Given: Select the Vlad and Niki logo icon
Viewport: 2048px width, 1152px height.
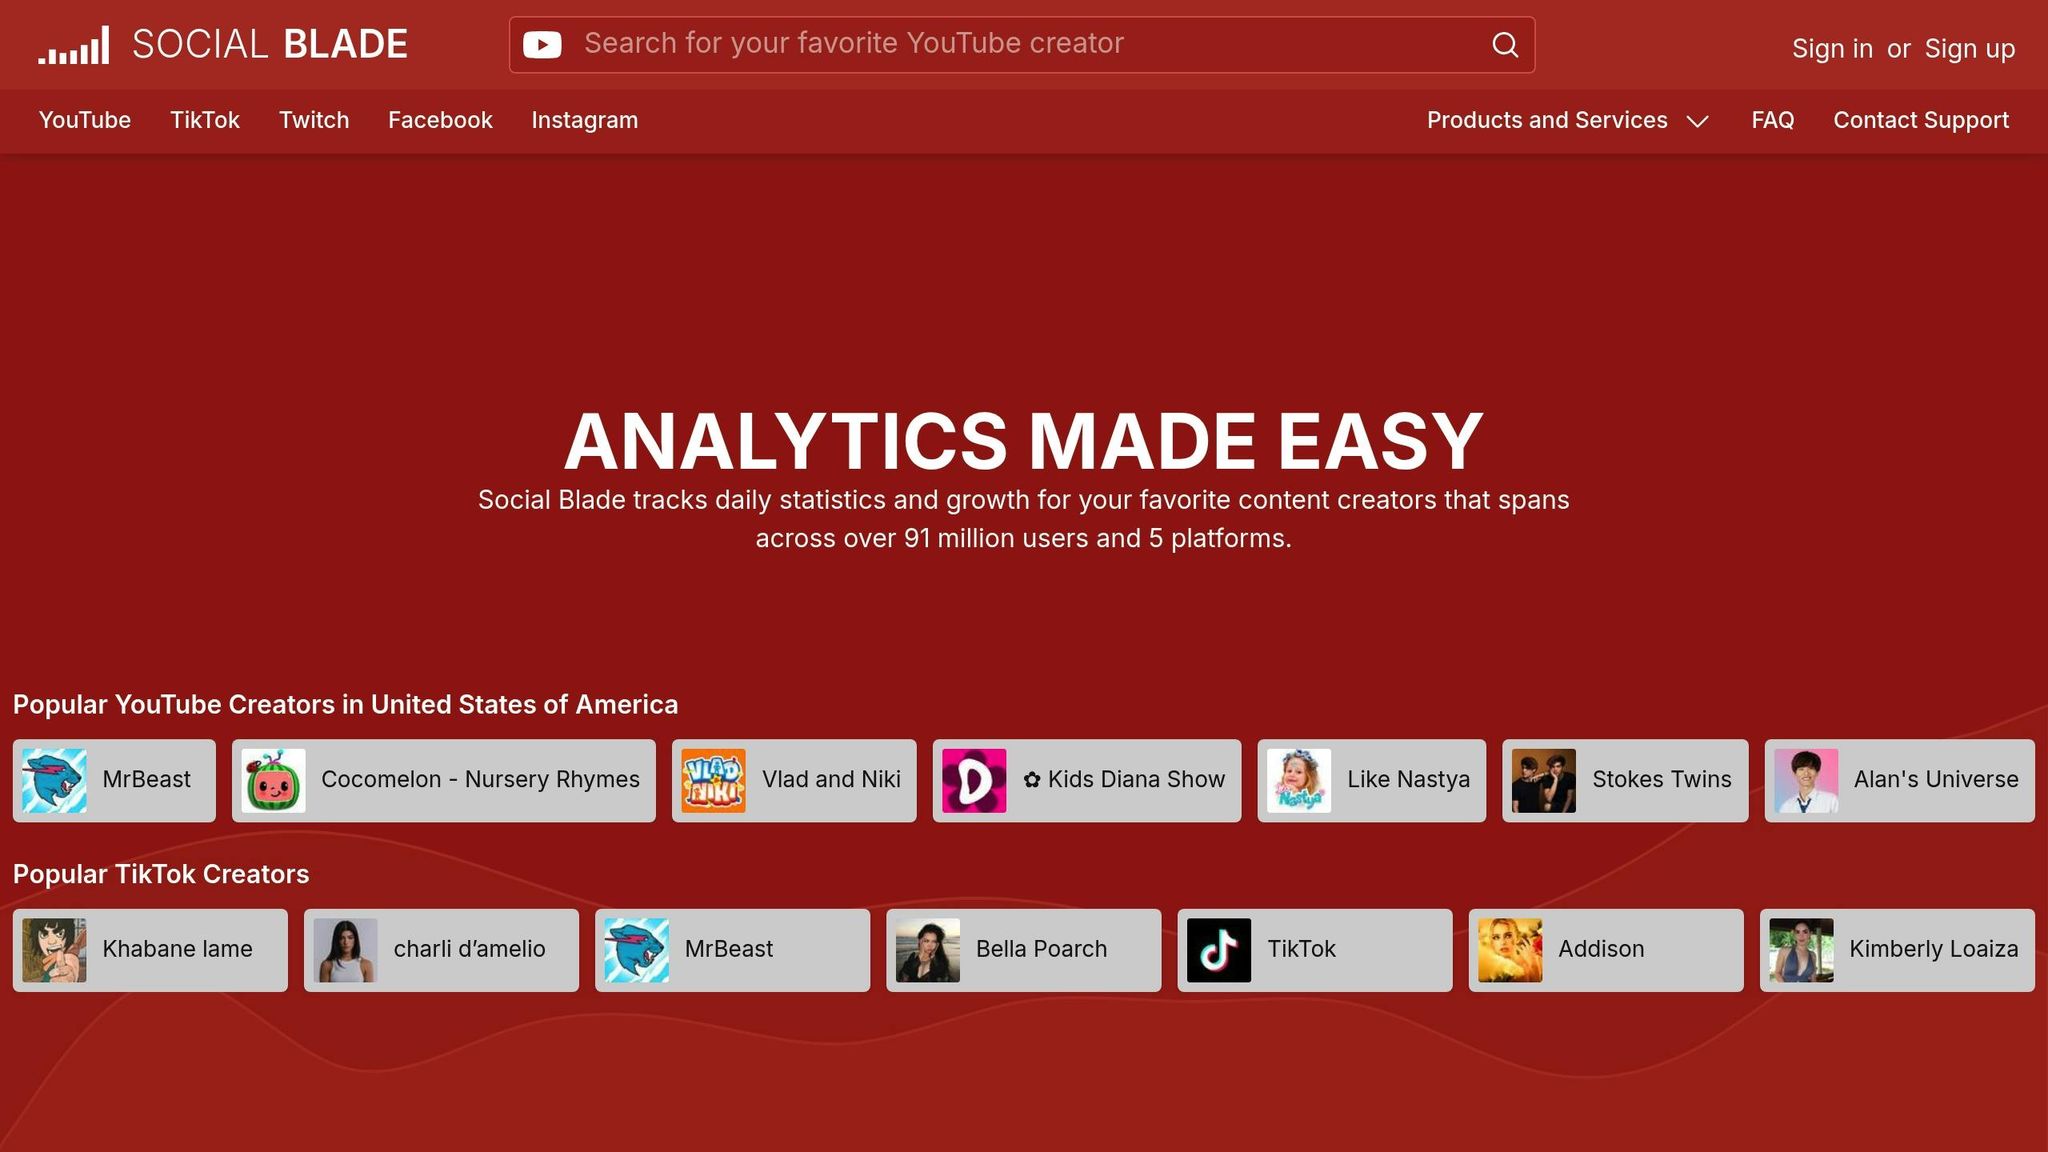Looking at the screenshot, I should pos(713,780).
